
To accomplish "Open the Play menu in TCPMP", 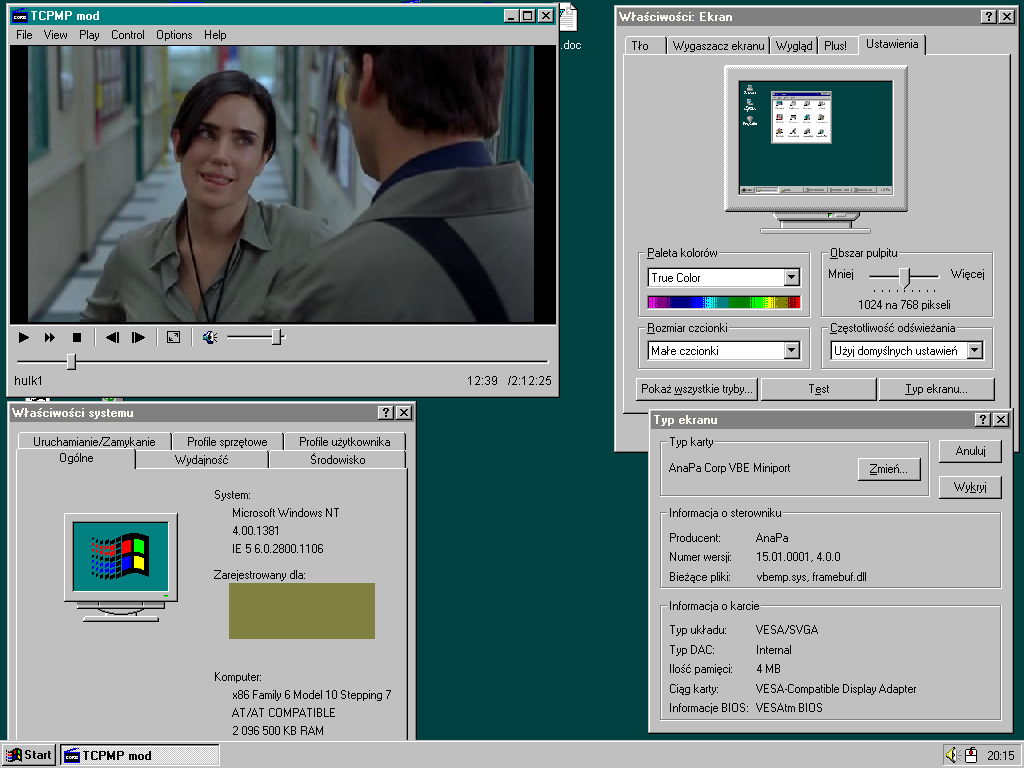I will 89,35.
